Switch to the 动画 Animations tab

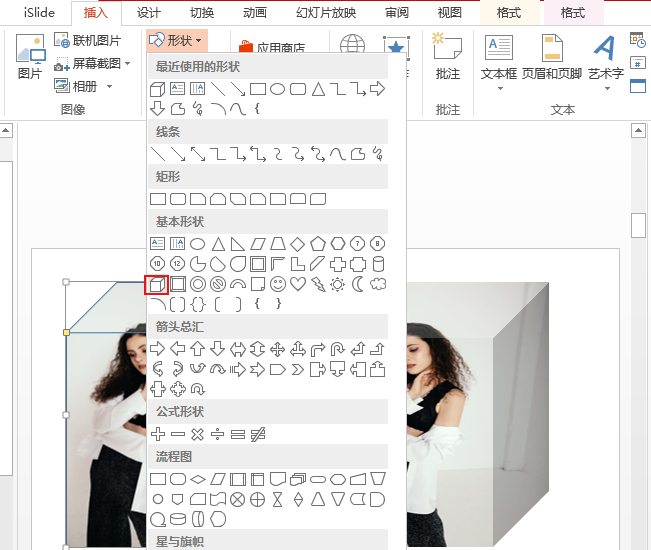[x=255, y=13]
